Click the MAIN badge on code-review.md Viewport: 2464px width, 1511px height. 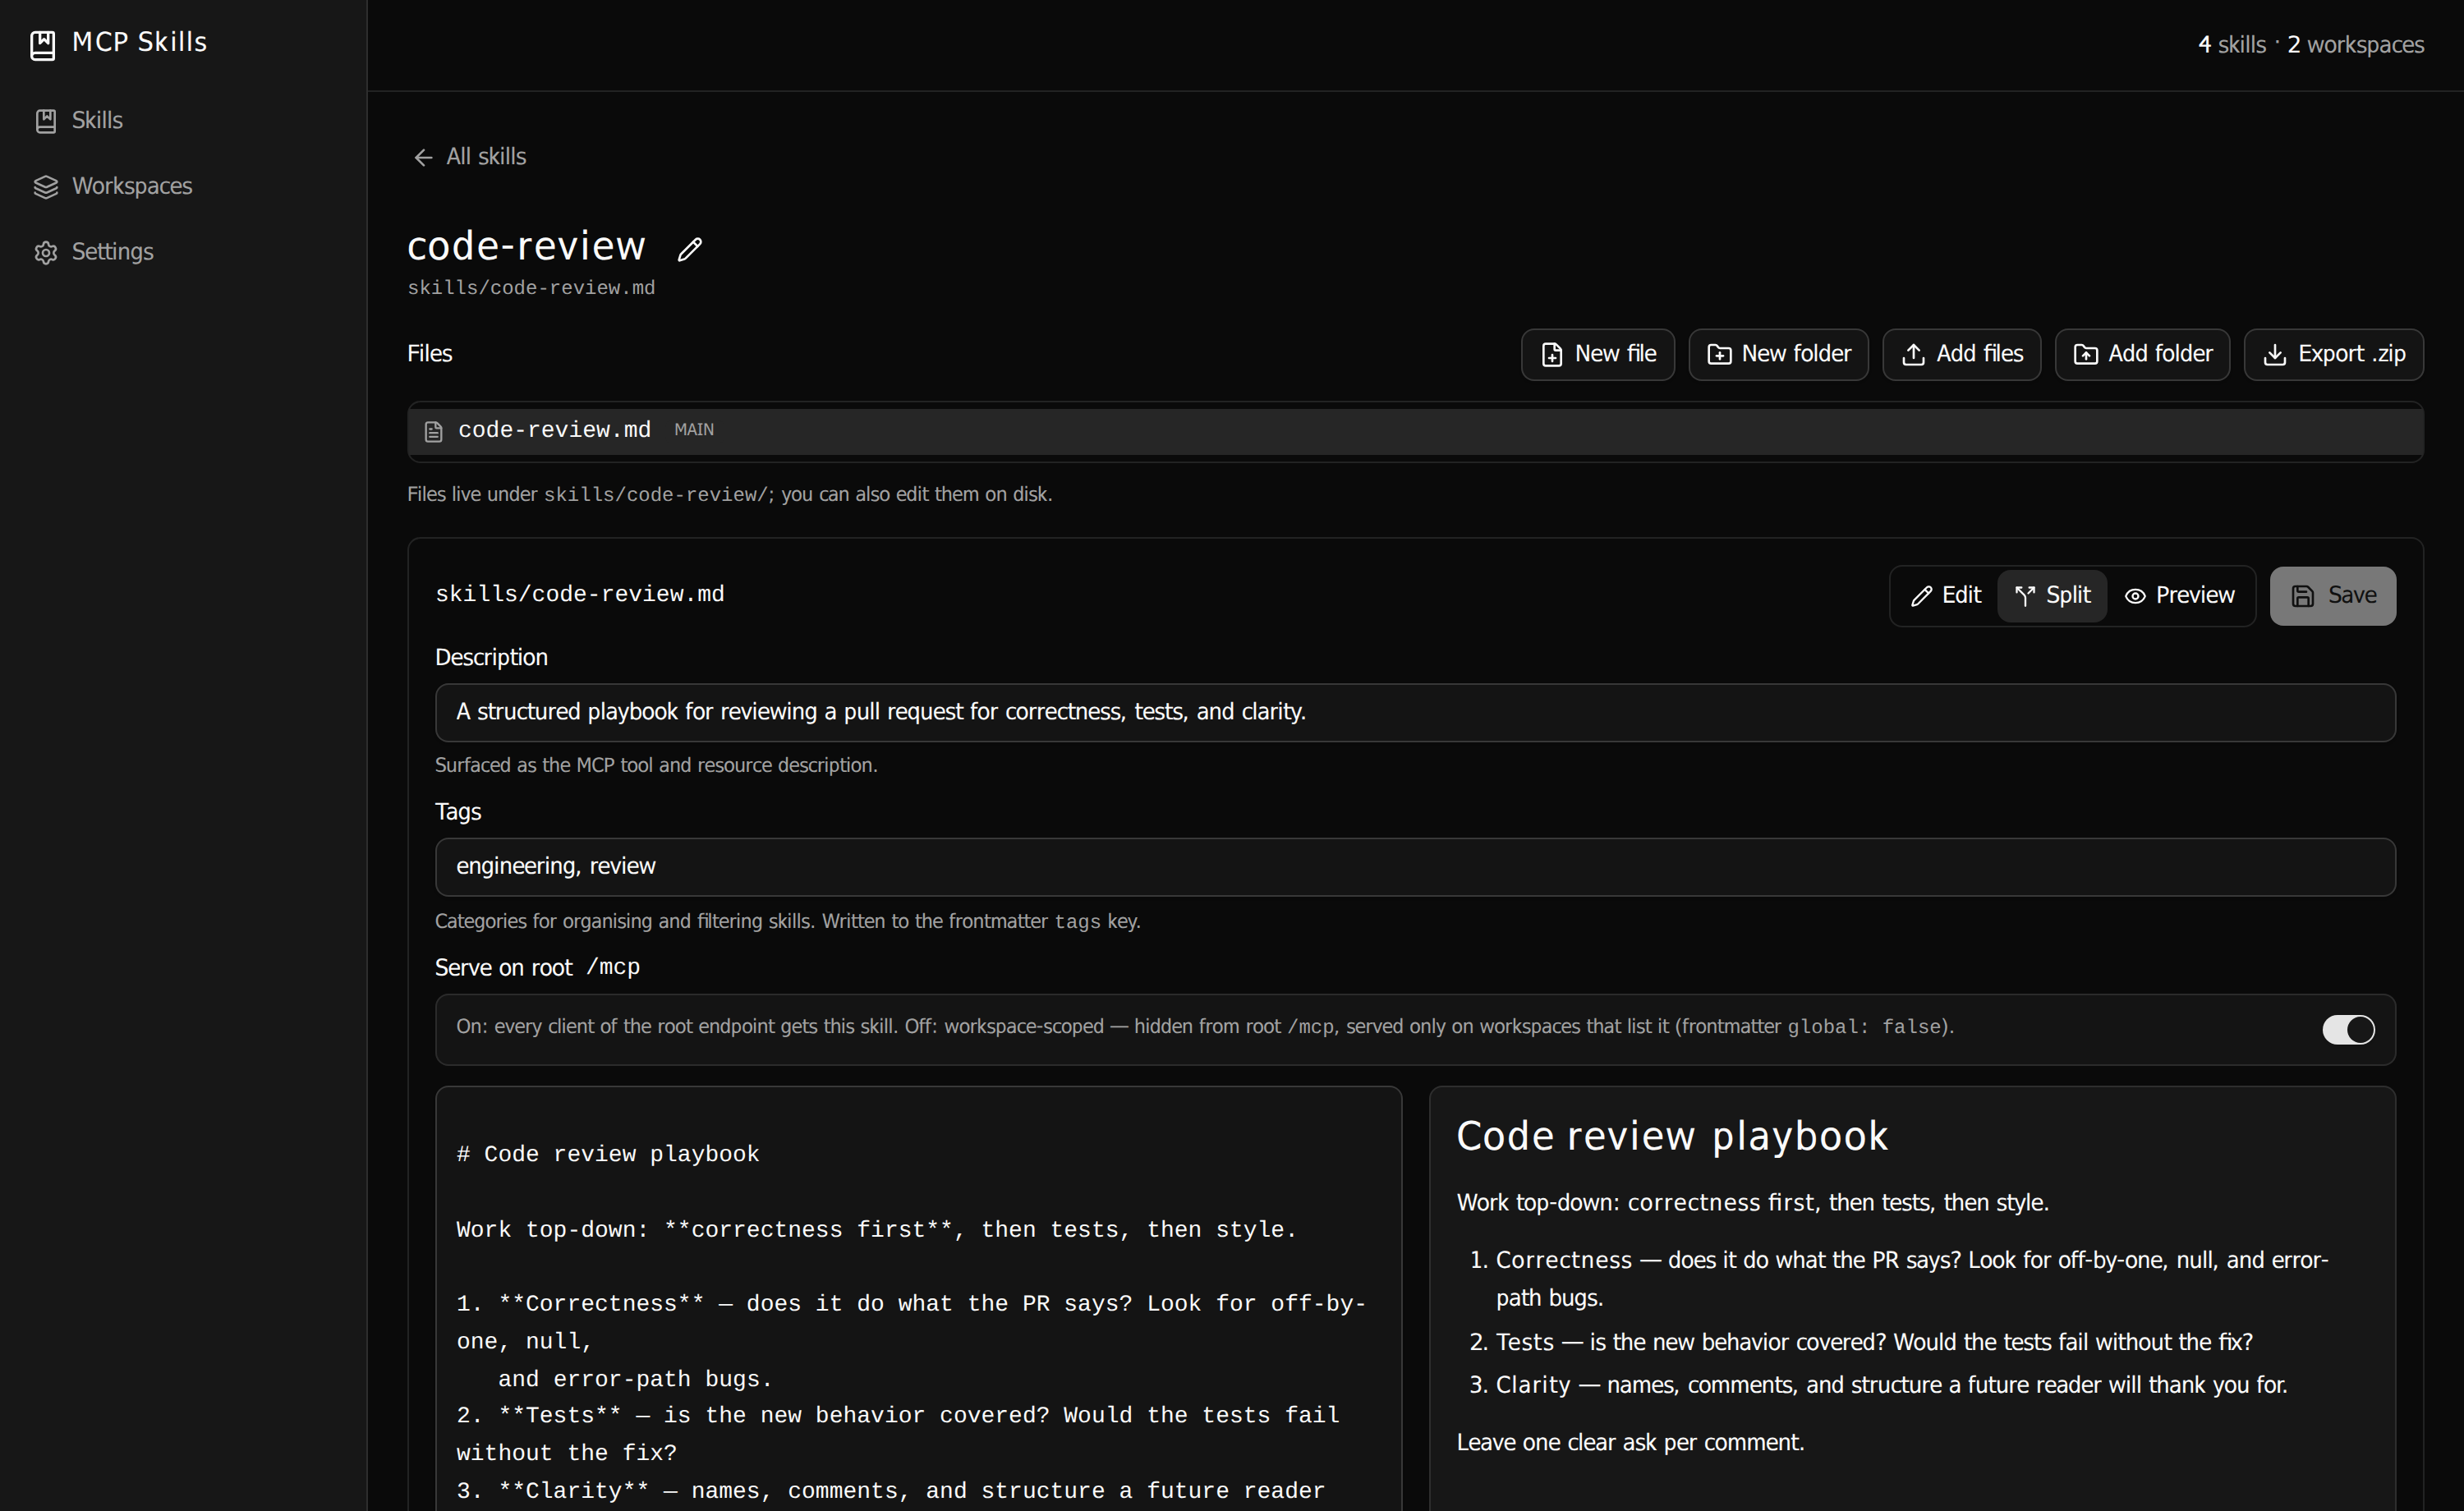pyautogui.click(x=694, y=430)
